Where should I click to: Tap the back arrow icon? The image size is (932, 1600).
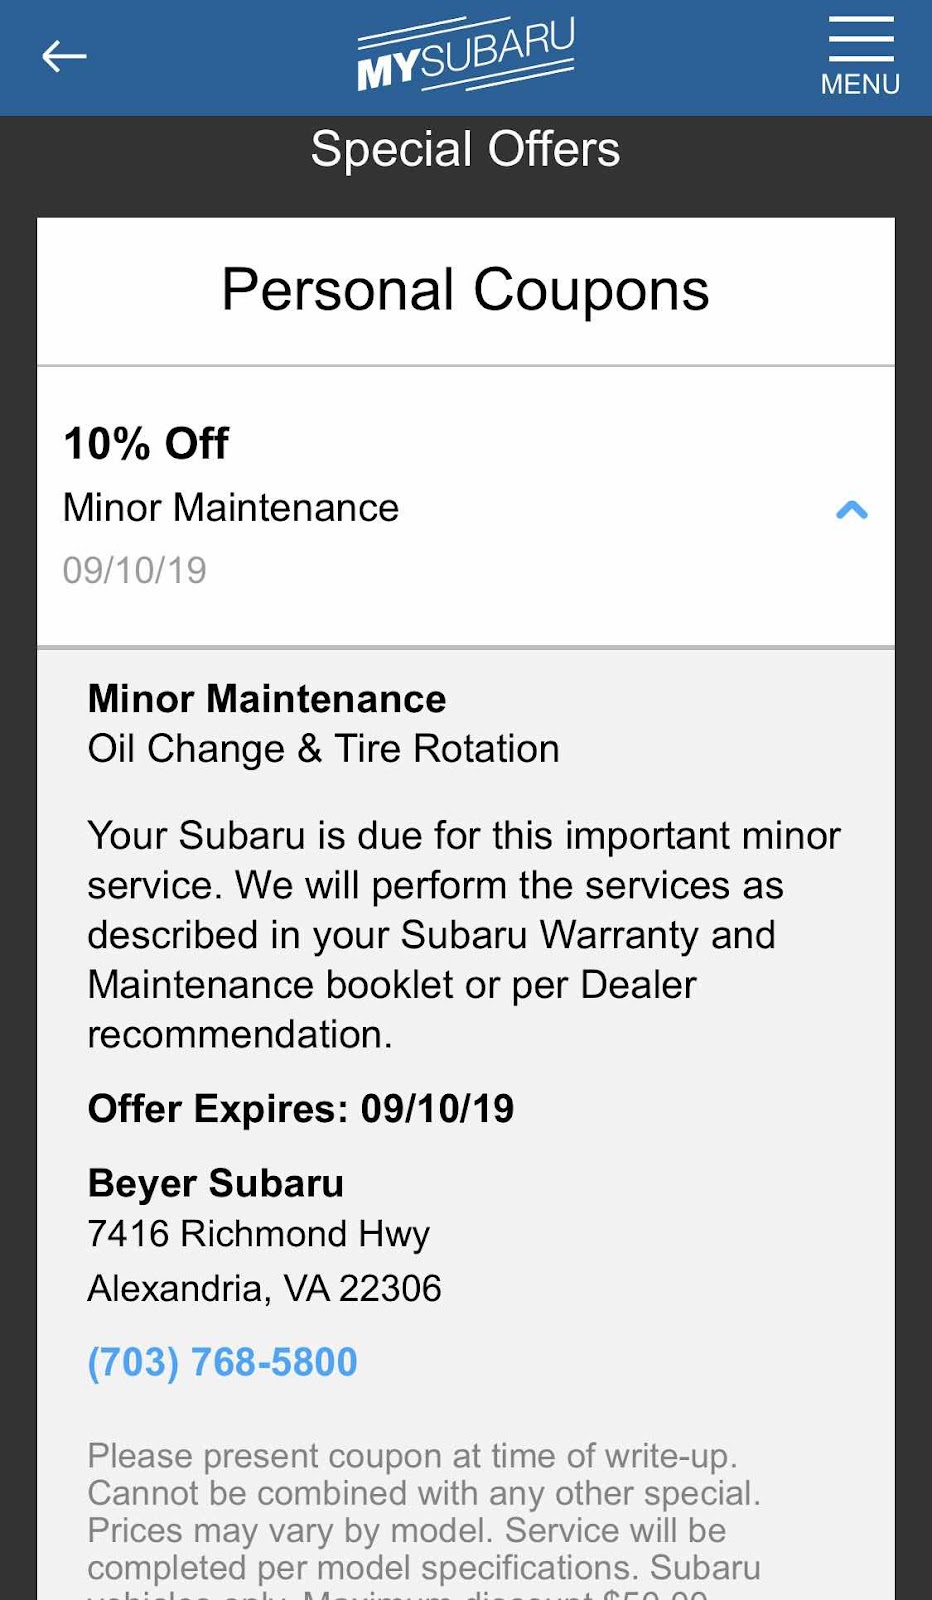(64, 57)
